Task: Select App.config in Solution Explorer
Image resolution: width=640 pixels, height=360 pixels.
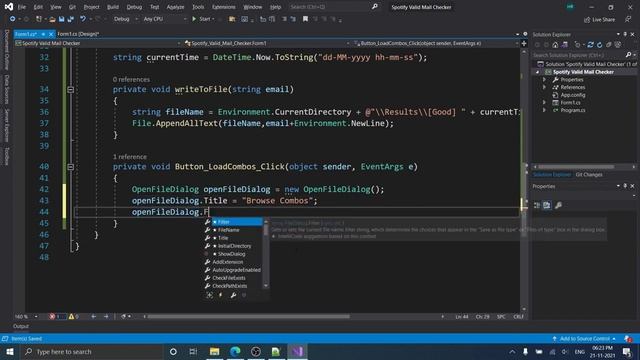Action: [573, 95]
